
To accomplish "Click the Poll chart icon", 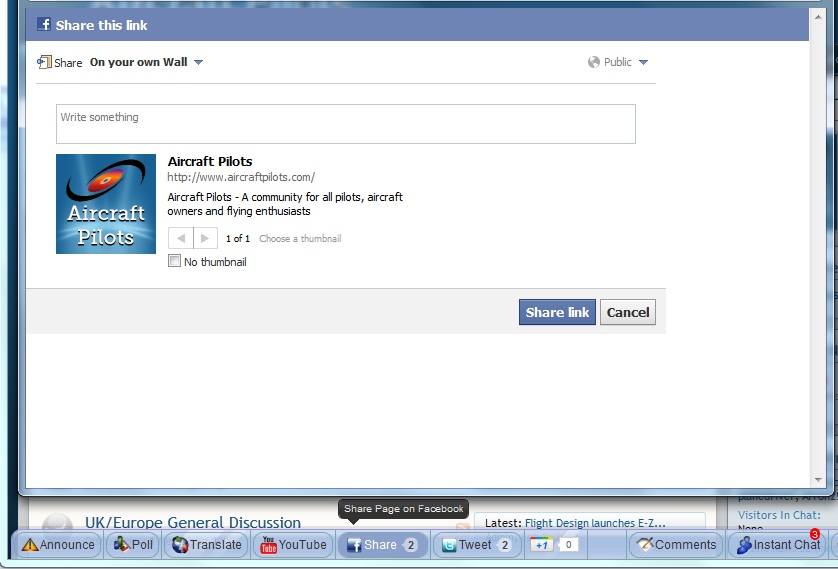I will tap(122, 544).
